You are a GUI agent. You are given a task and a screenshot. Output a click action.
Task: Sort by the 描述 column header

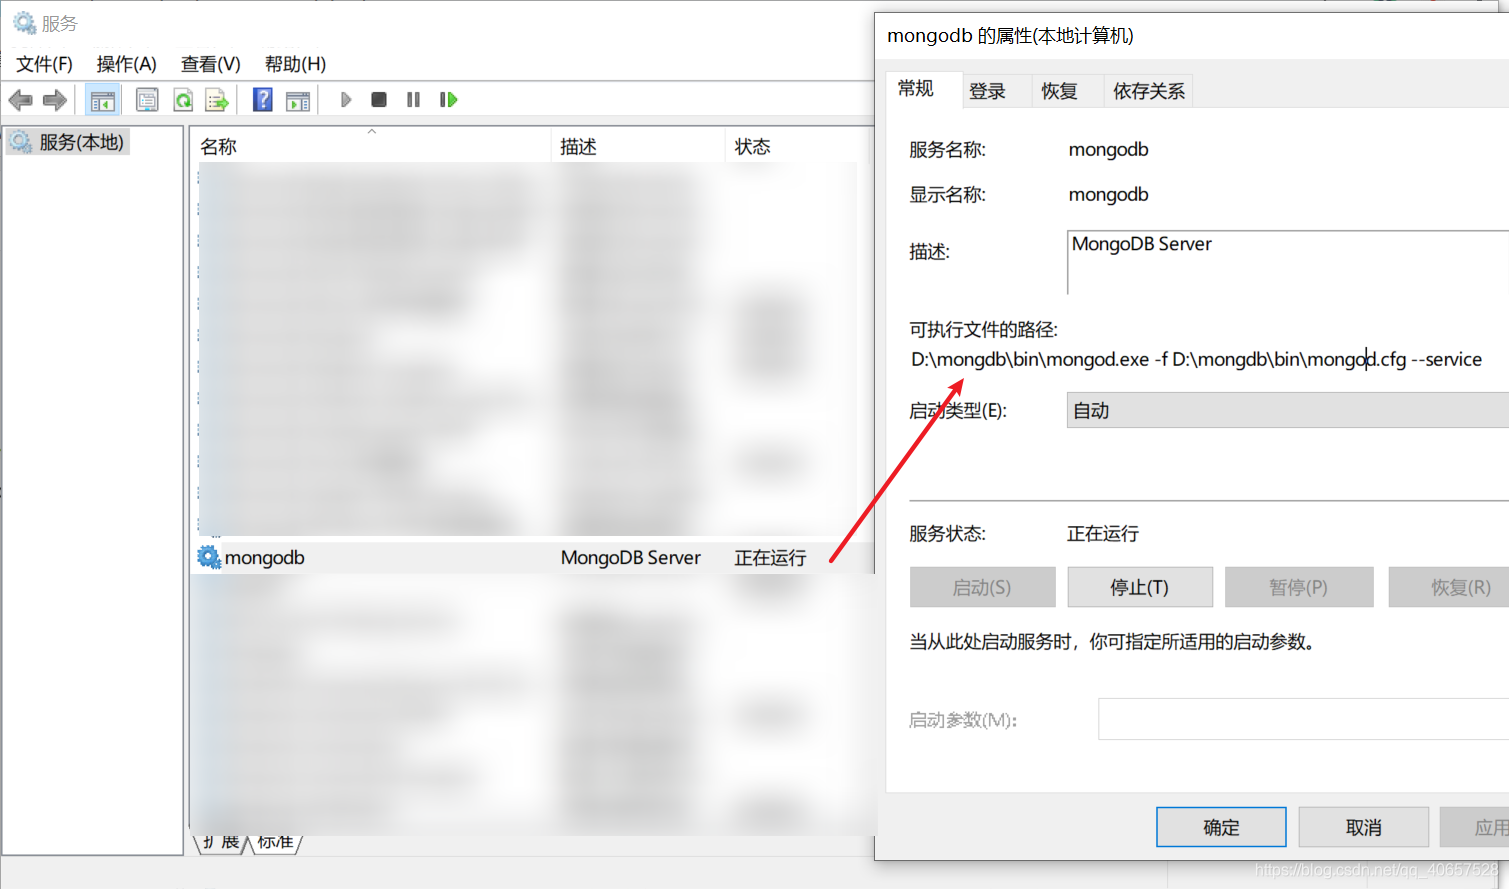[x=637, y=146]
